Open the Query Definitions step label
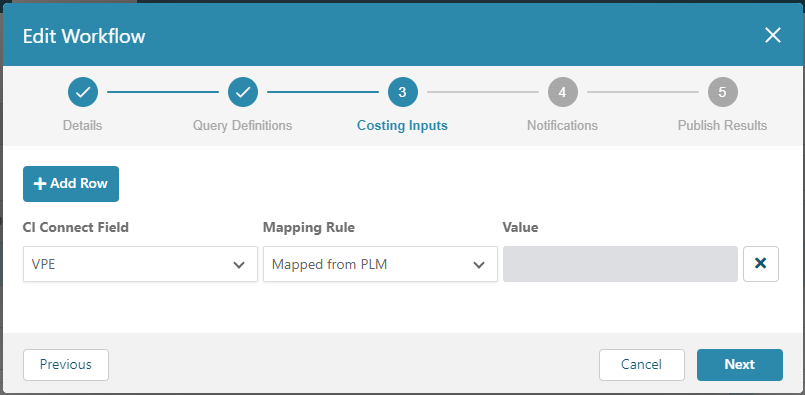Screen dimensions: 805x395 tap(242, 125)
